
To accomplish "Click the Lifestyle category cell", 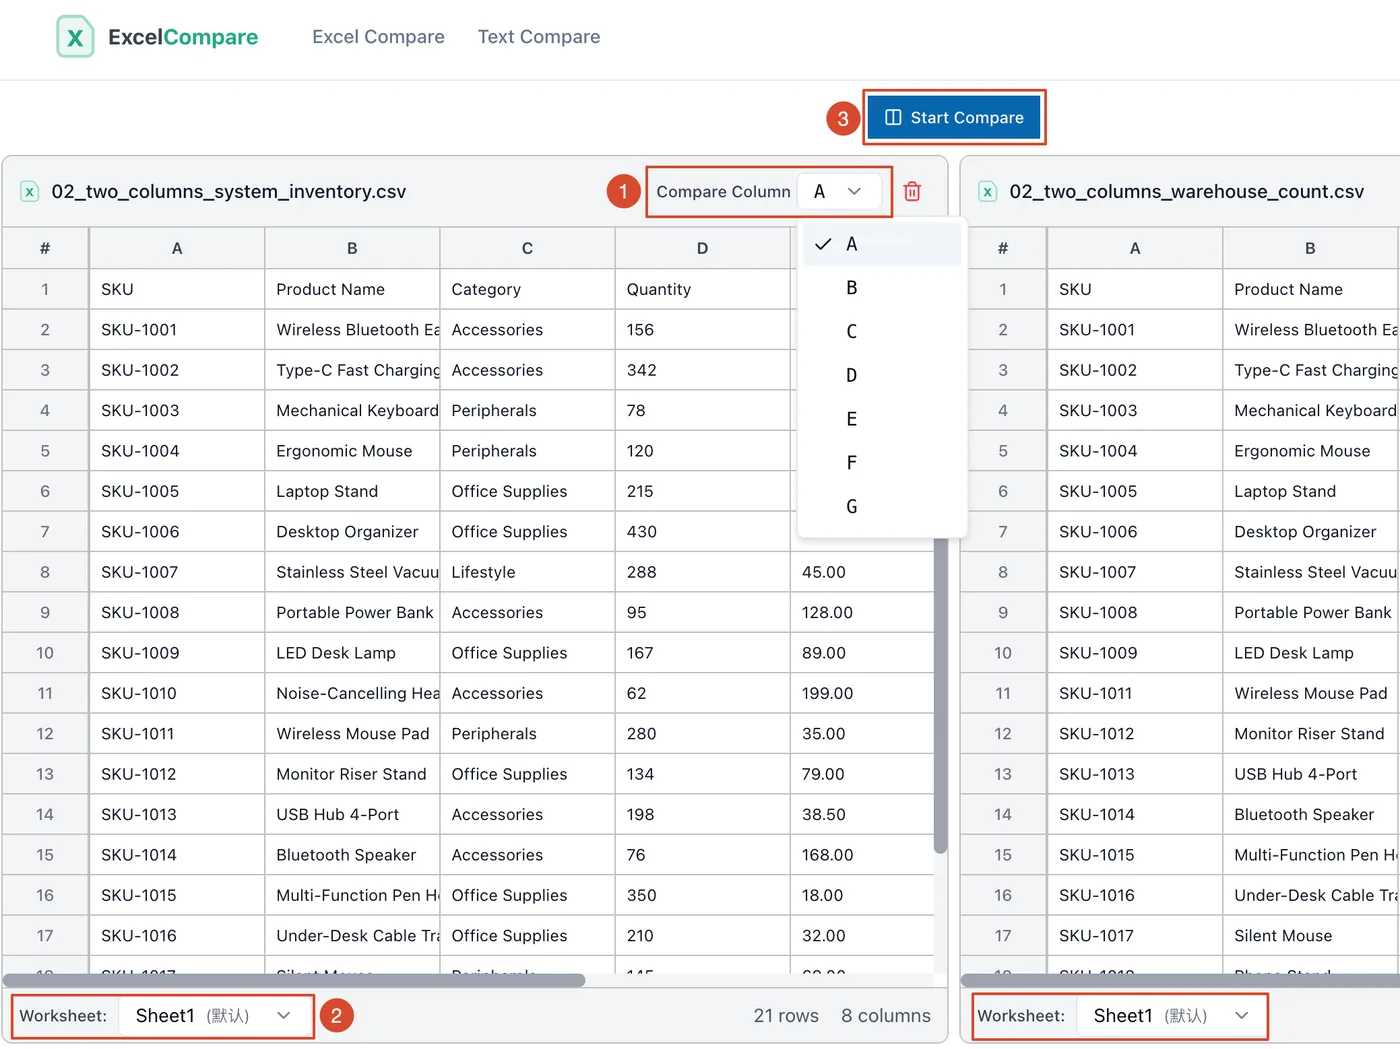I will tap(527, 572).
